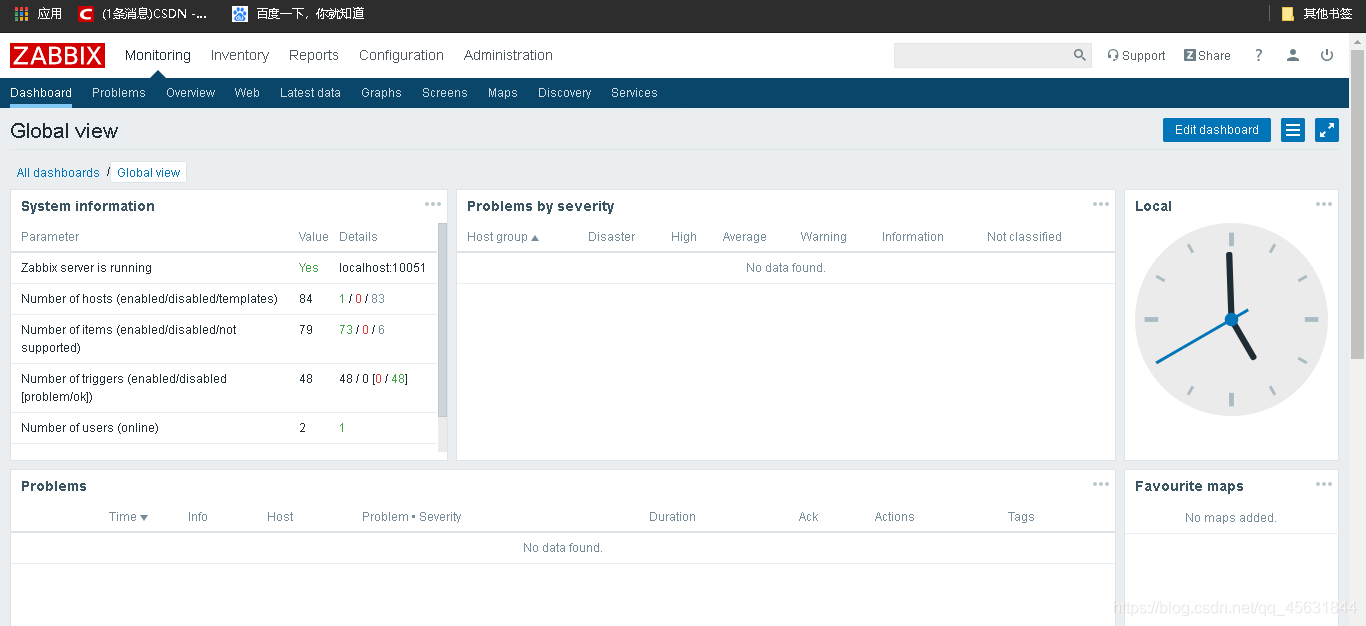This screenshot has height=626, width=1366.
Task: Click the Global view breadcrumb
Action: [149, 173]
